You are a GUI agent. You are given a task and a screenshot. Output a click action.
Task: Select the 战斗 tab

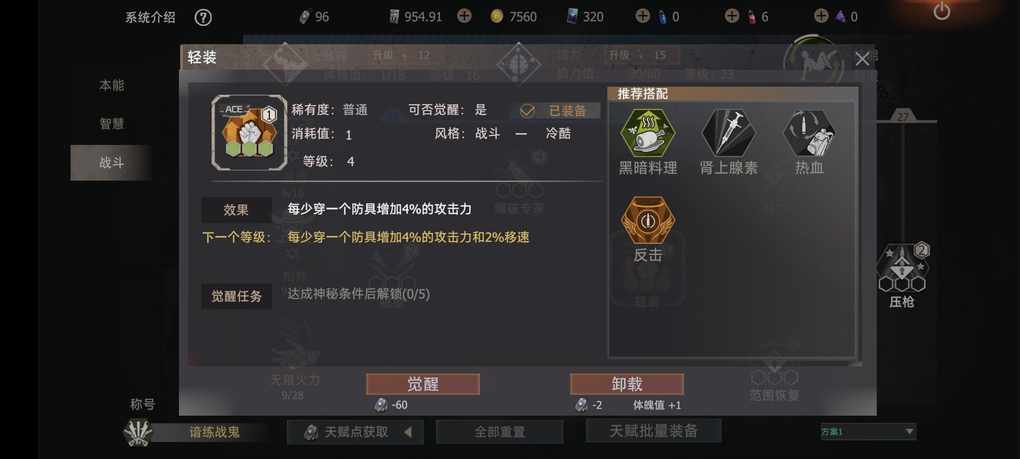click(111, 163)
